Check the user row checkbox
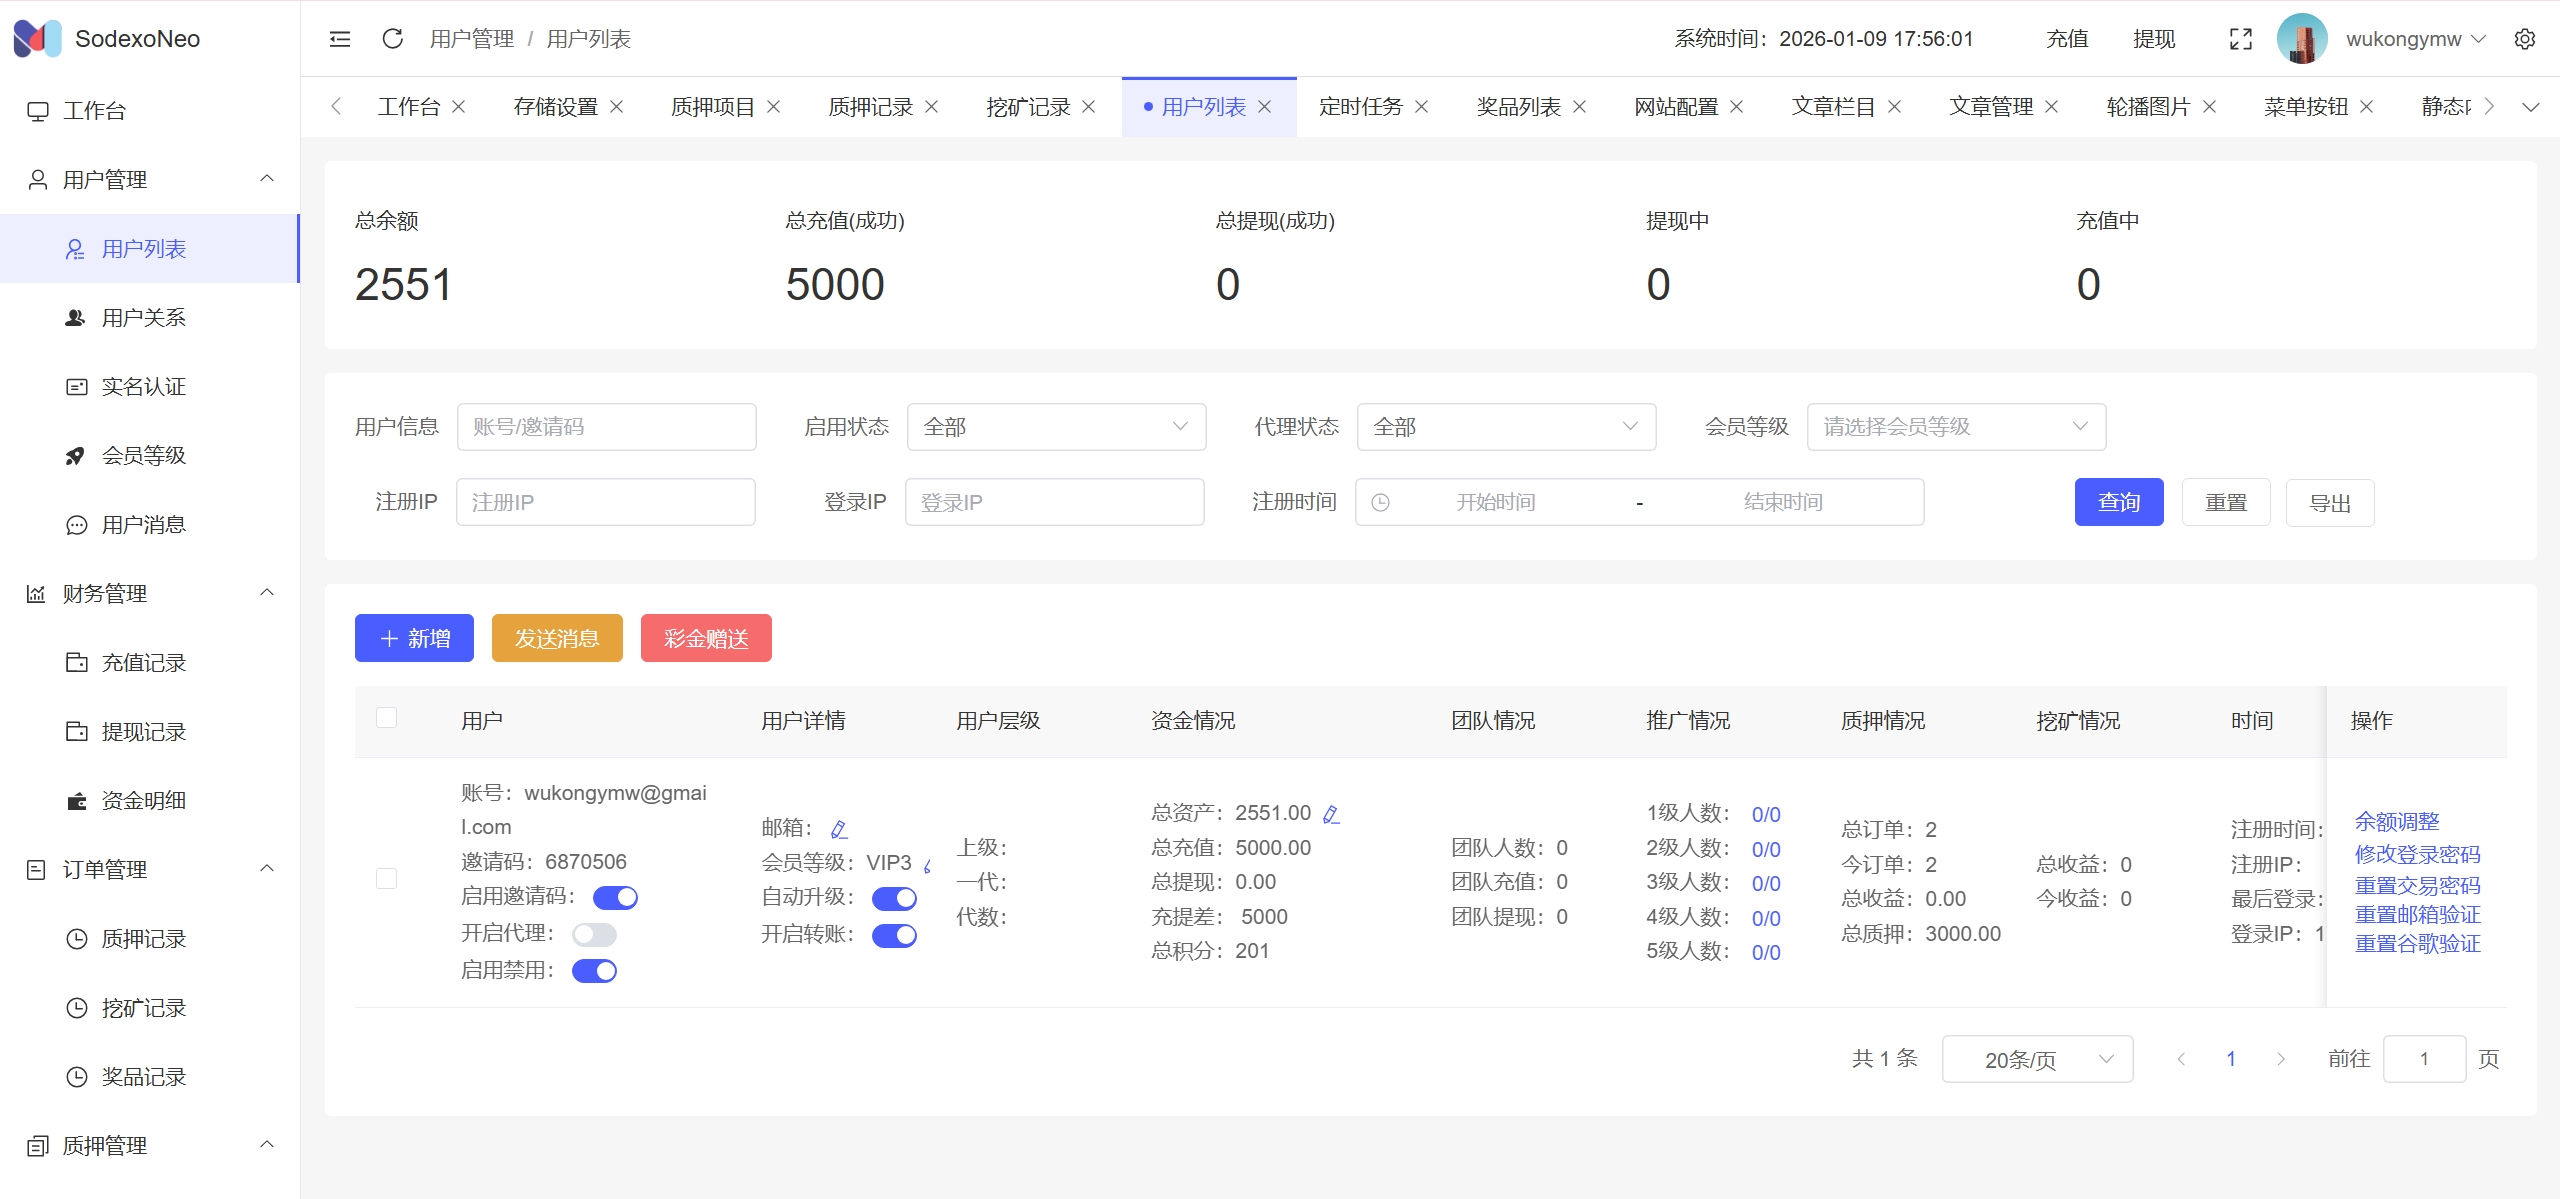The height and width of the screenshot is (1199, 2560). pos(386,879)
